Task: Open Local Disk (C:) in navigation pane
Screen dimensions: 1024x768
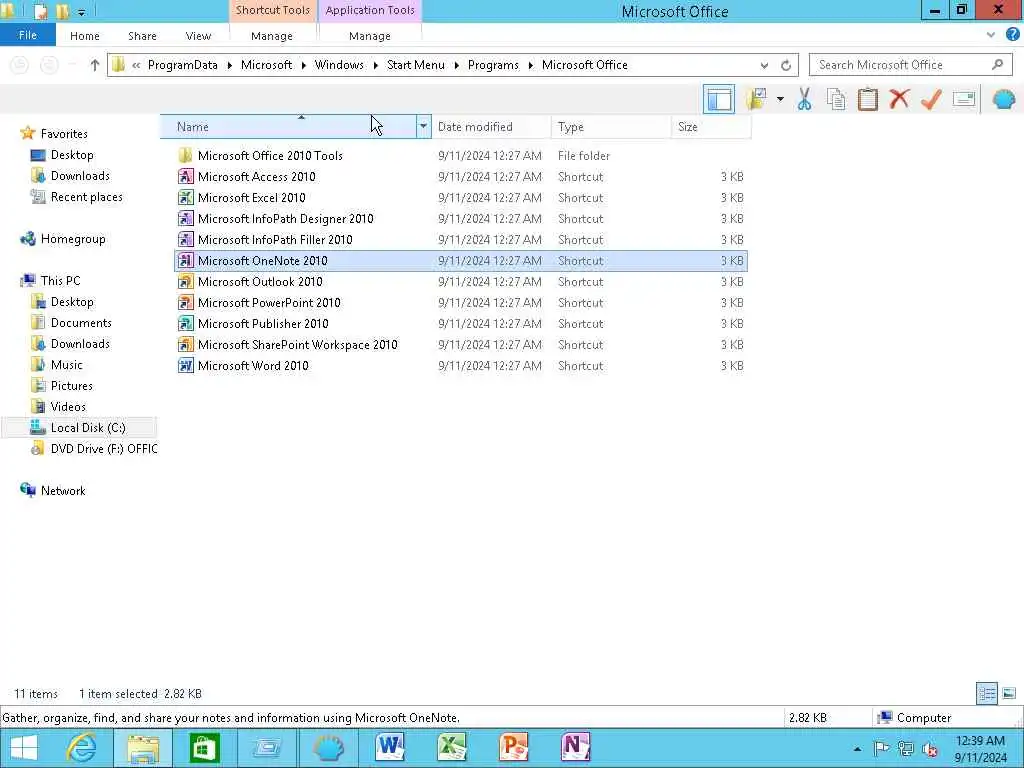Action: coord(80,428)
